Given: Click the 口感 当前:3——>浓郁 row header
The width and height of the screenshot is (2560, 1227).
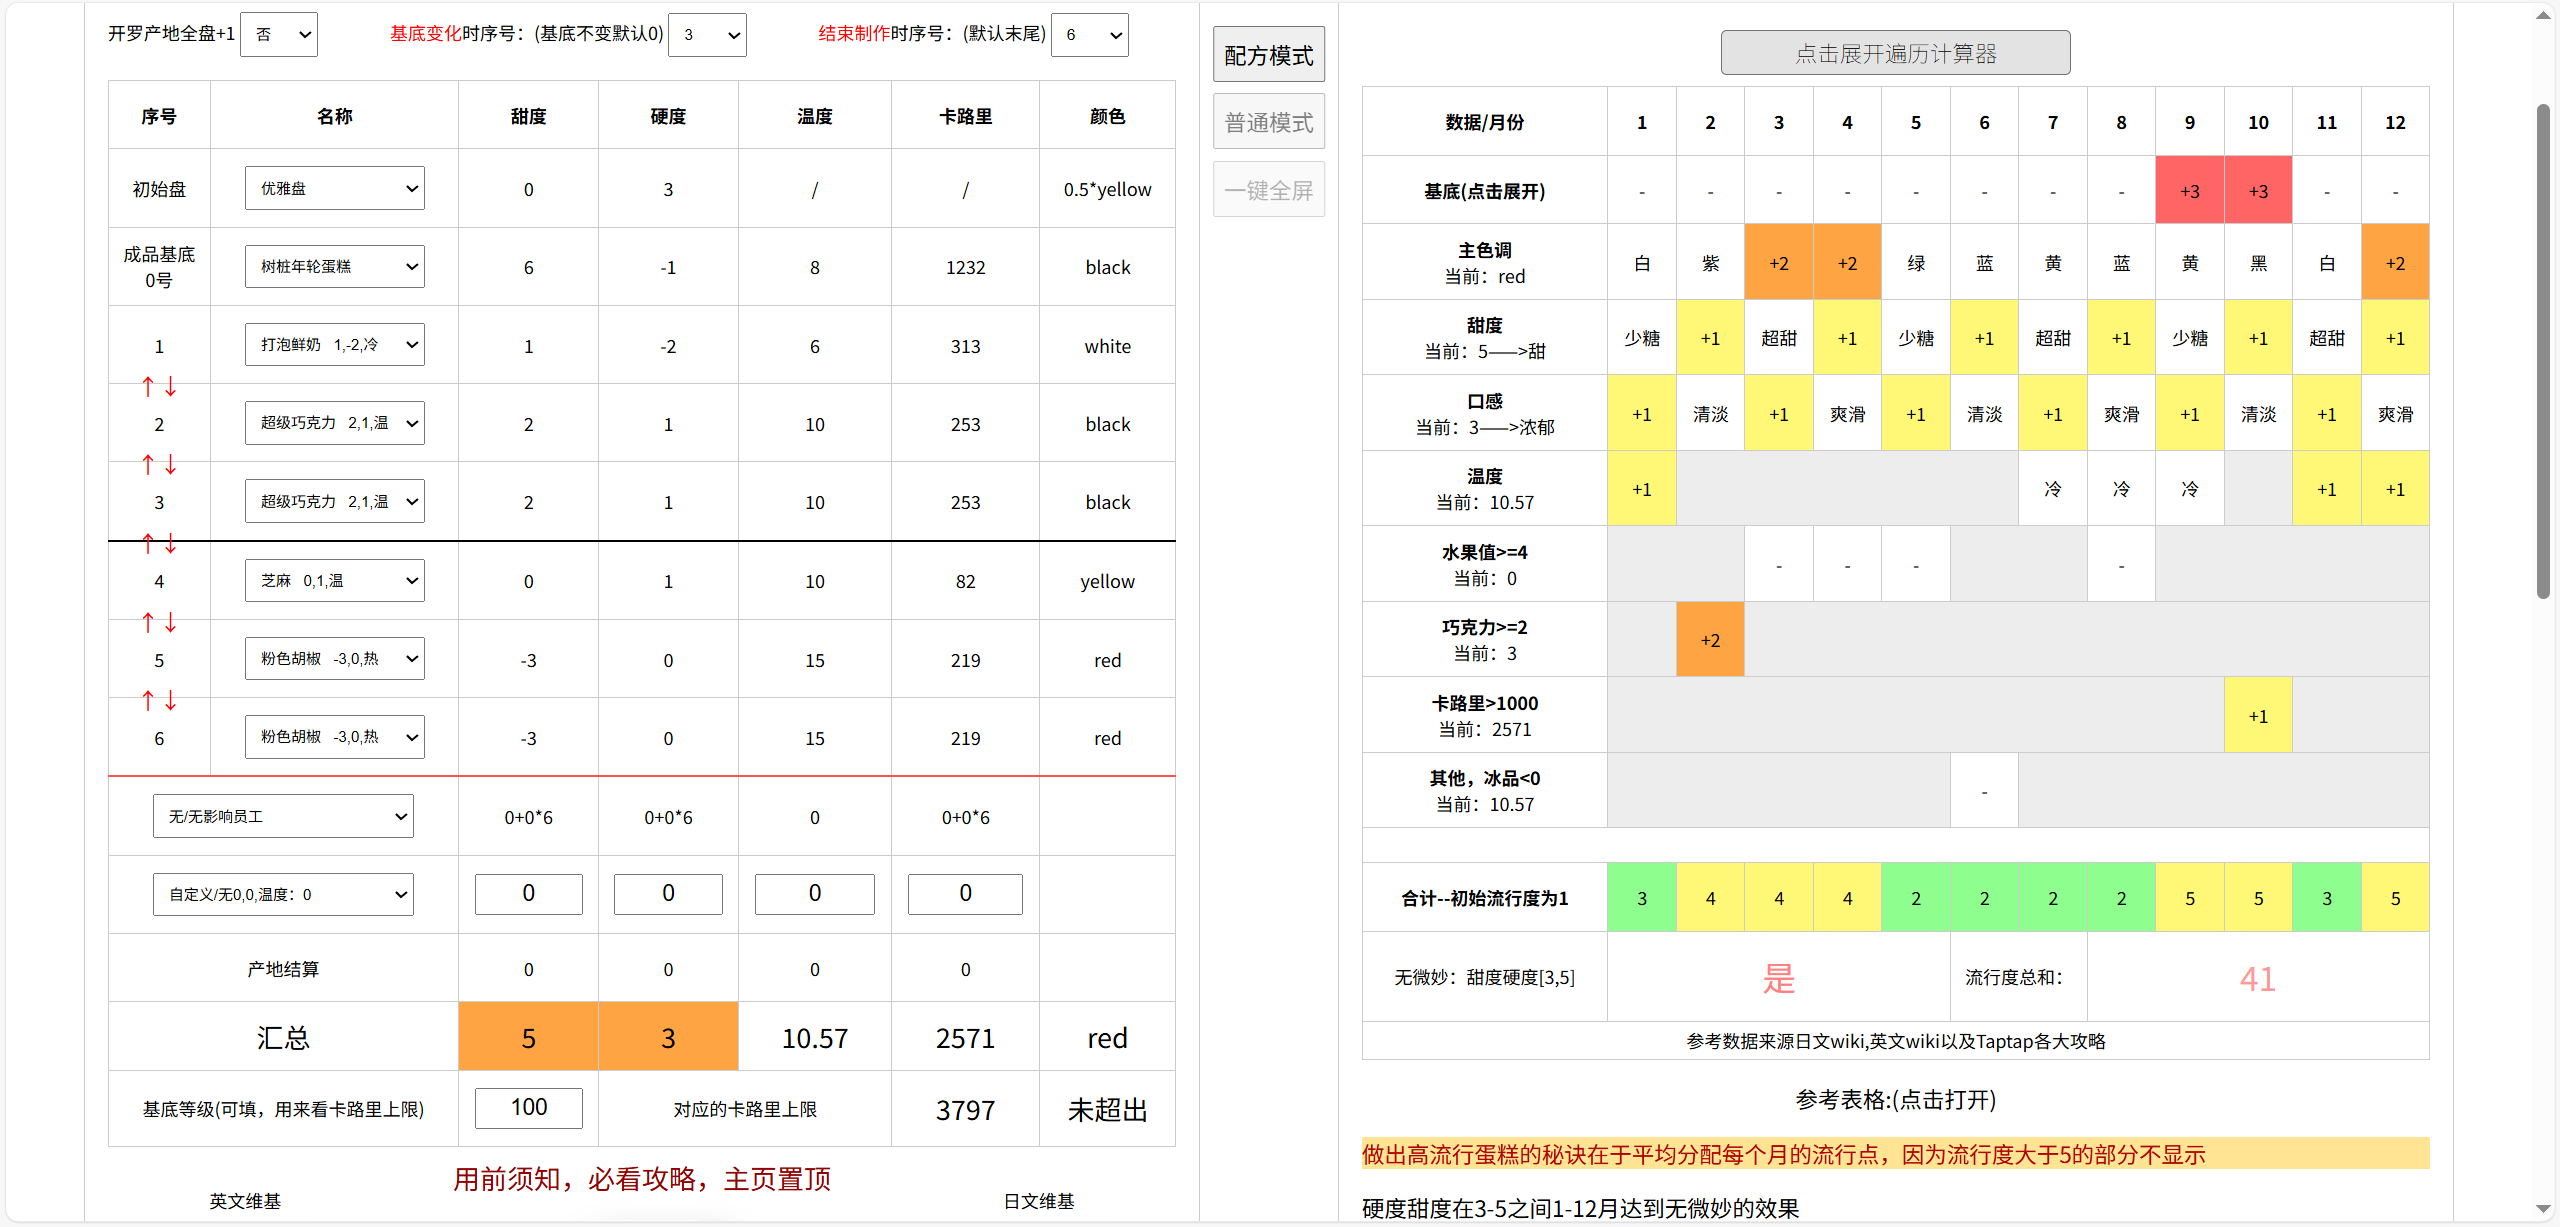Looking at the screenshot, I should coord(1484,414).
